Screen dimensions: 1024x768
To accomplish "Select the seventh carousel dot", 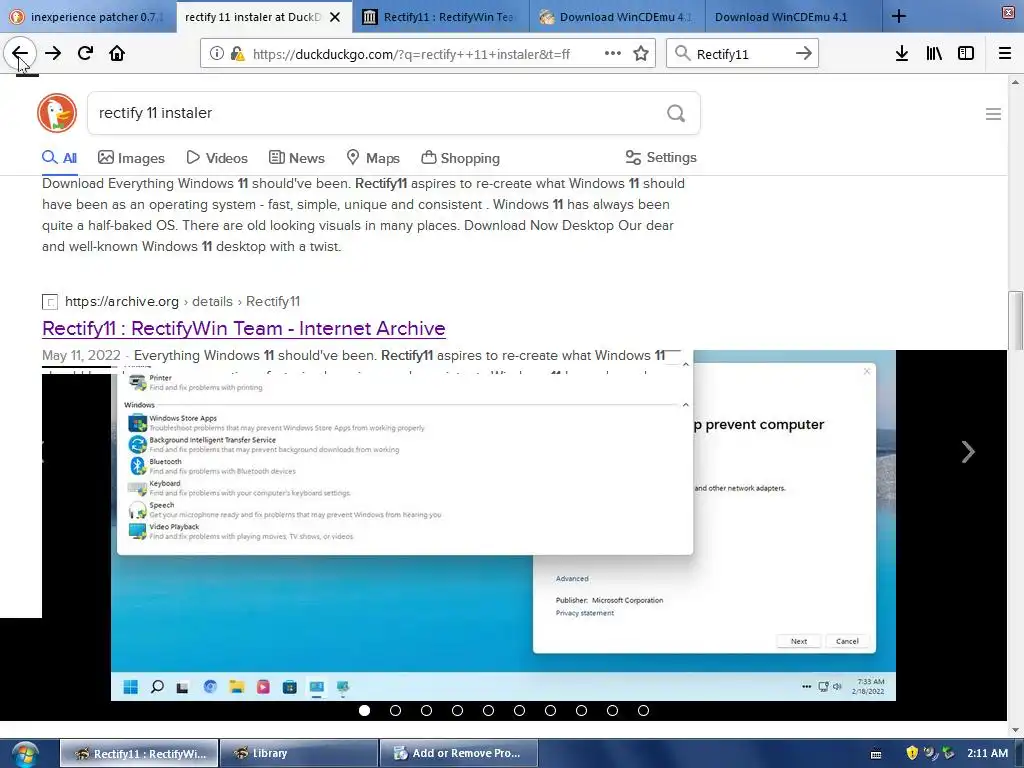I will (551, 711).
